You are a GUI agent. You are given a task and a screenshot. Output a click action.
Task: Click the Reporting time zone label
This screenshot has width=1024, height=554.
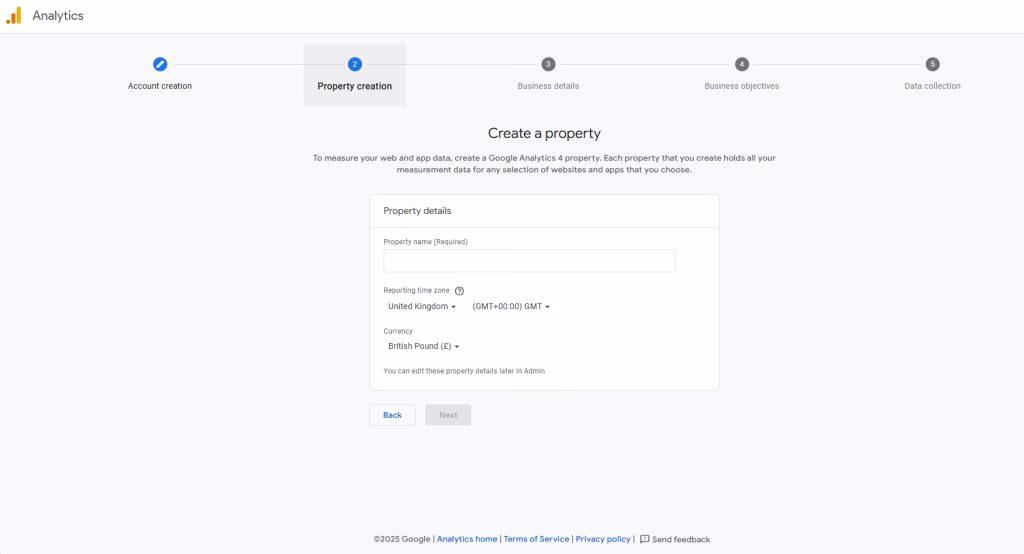pyautogui.click(x=416, y=291)
